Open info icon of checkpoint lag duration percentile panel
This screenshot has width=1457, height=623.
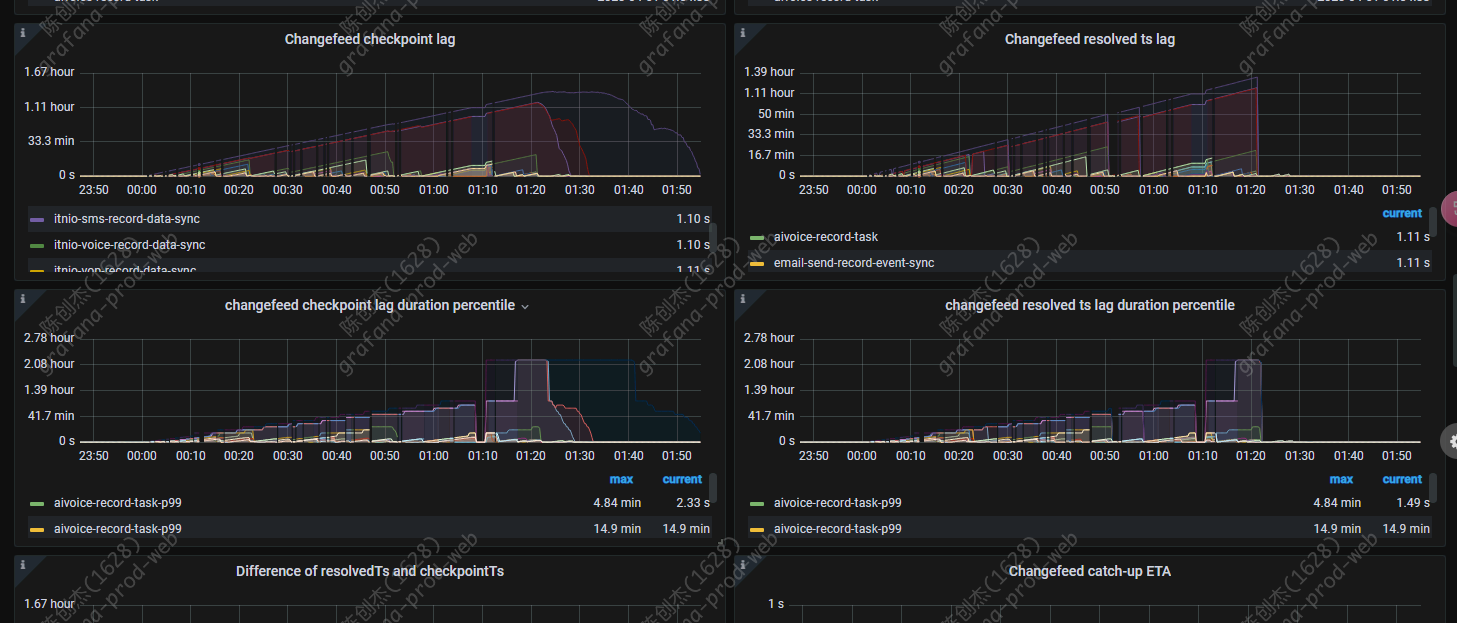point(21,298)
